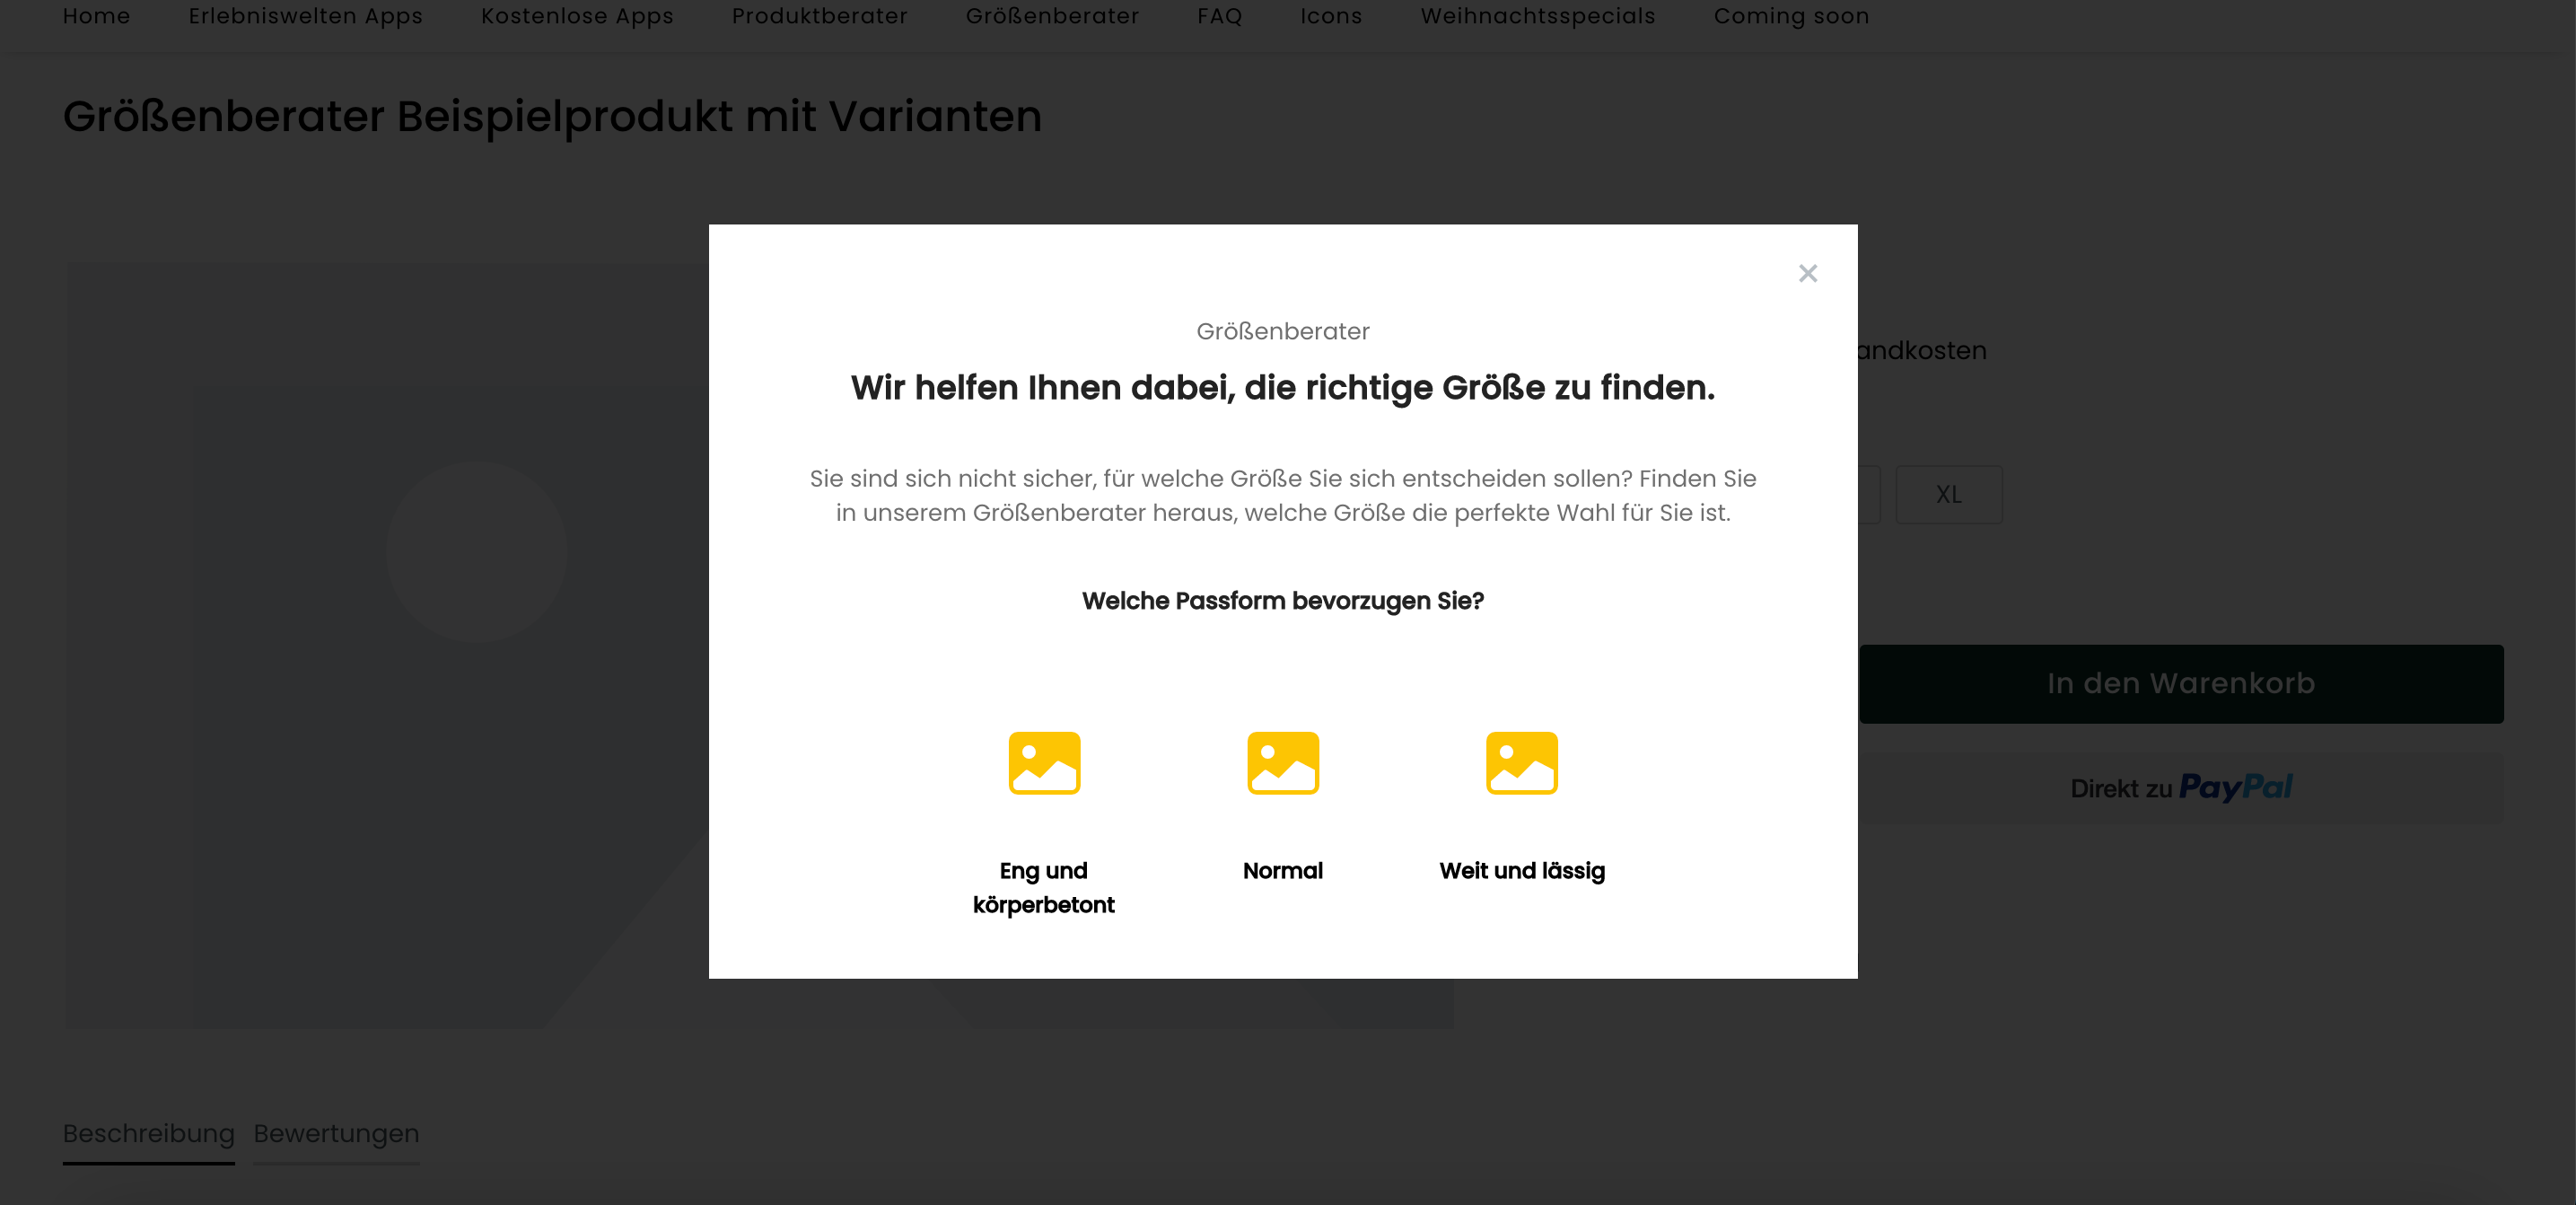Click the question 'Welche Passform bevorzugen Sie?'

[x=1283, y=601]
